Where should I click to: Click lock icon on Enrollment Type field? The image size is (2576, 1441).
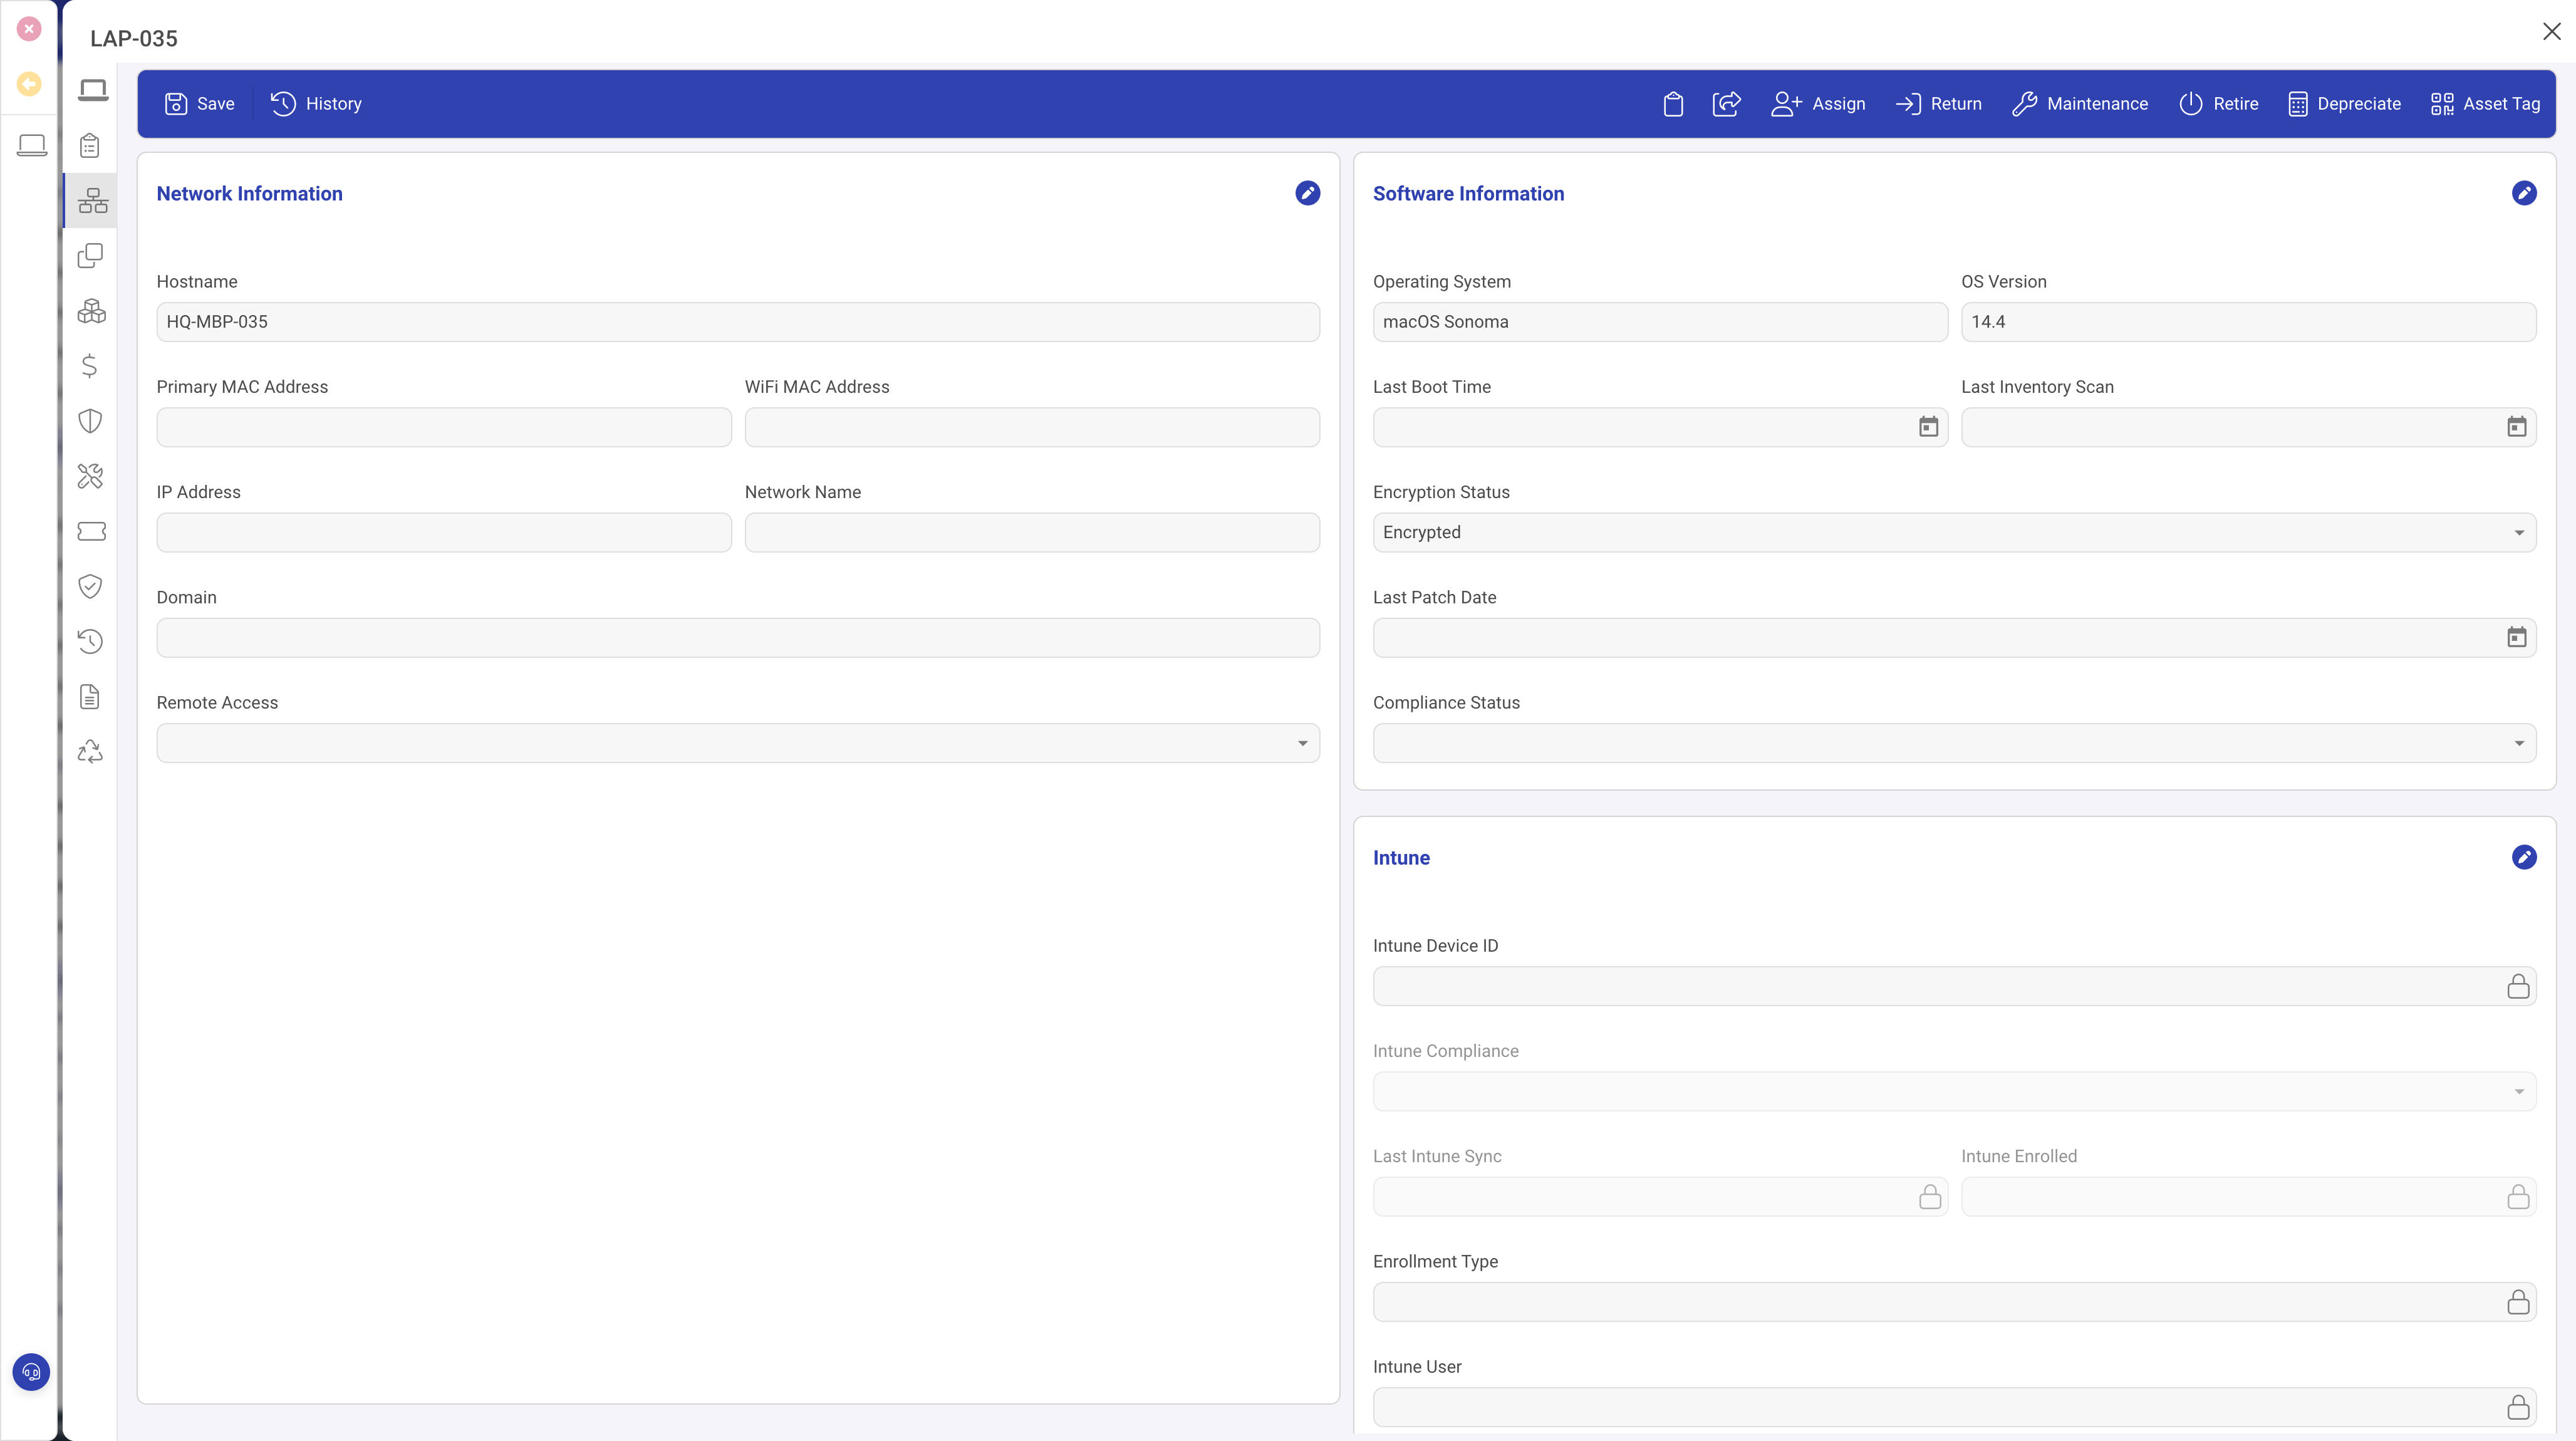[2517, 1302]
